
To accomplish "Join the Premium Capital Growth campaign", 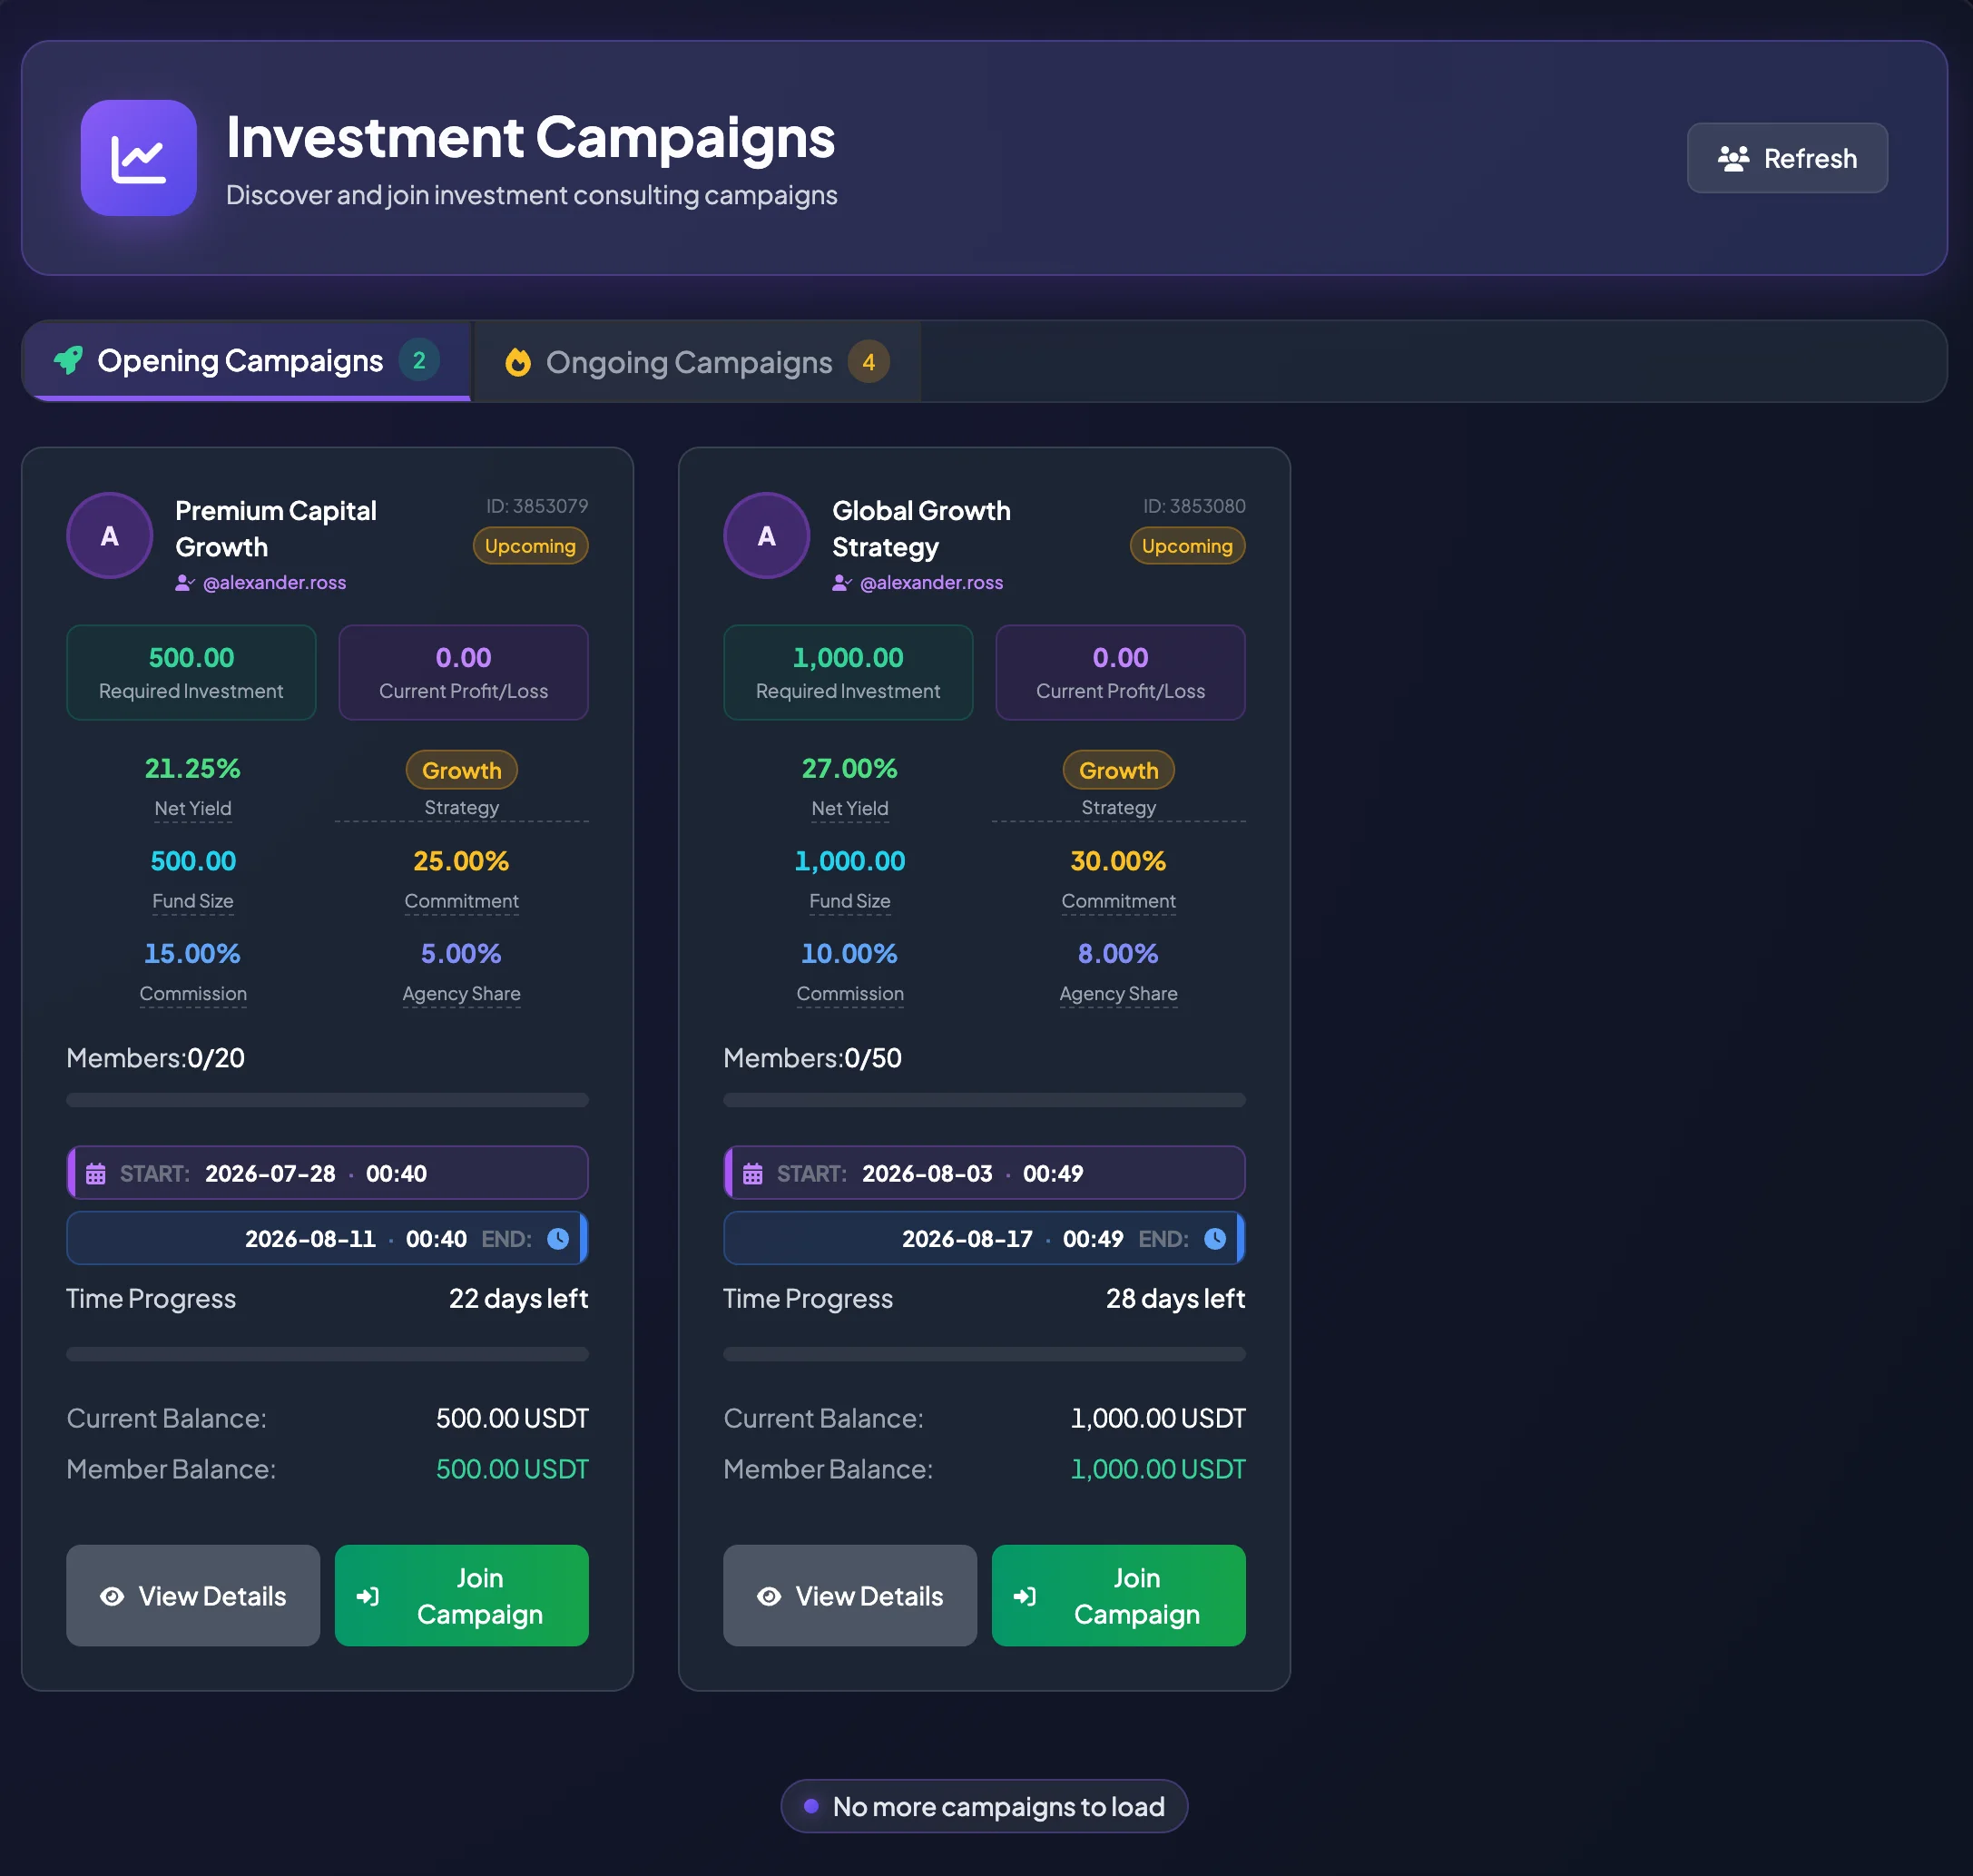I will point(462,1596).
